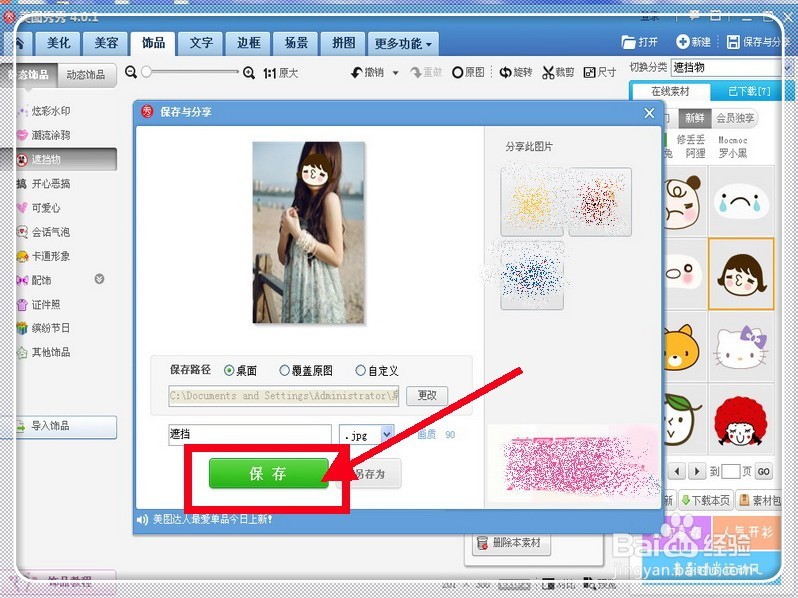The image size is (798, 598).
Task: Open 其他饰品 category in sidebar
Action: pos(51,352)
